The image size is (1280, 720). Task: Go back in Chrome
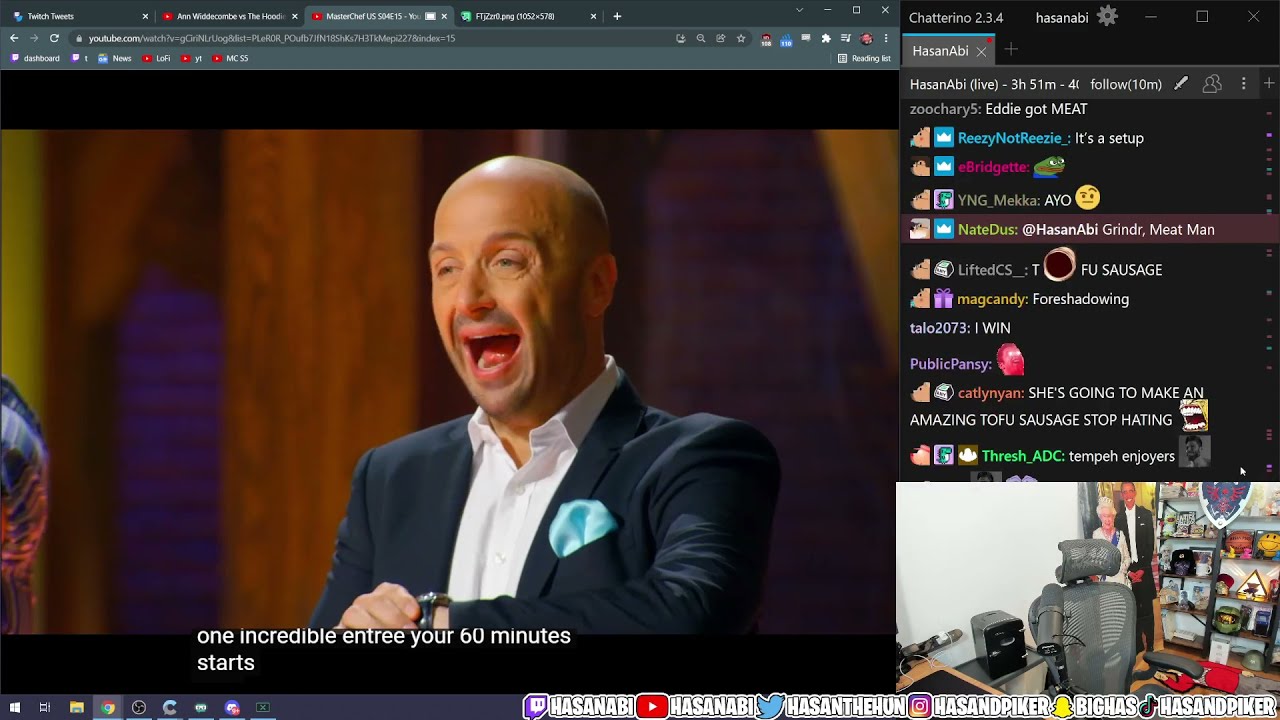(14, 38)
